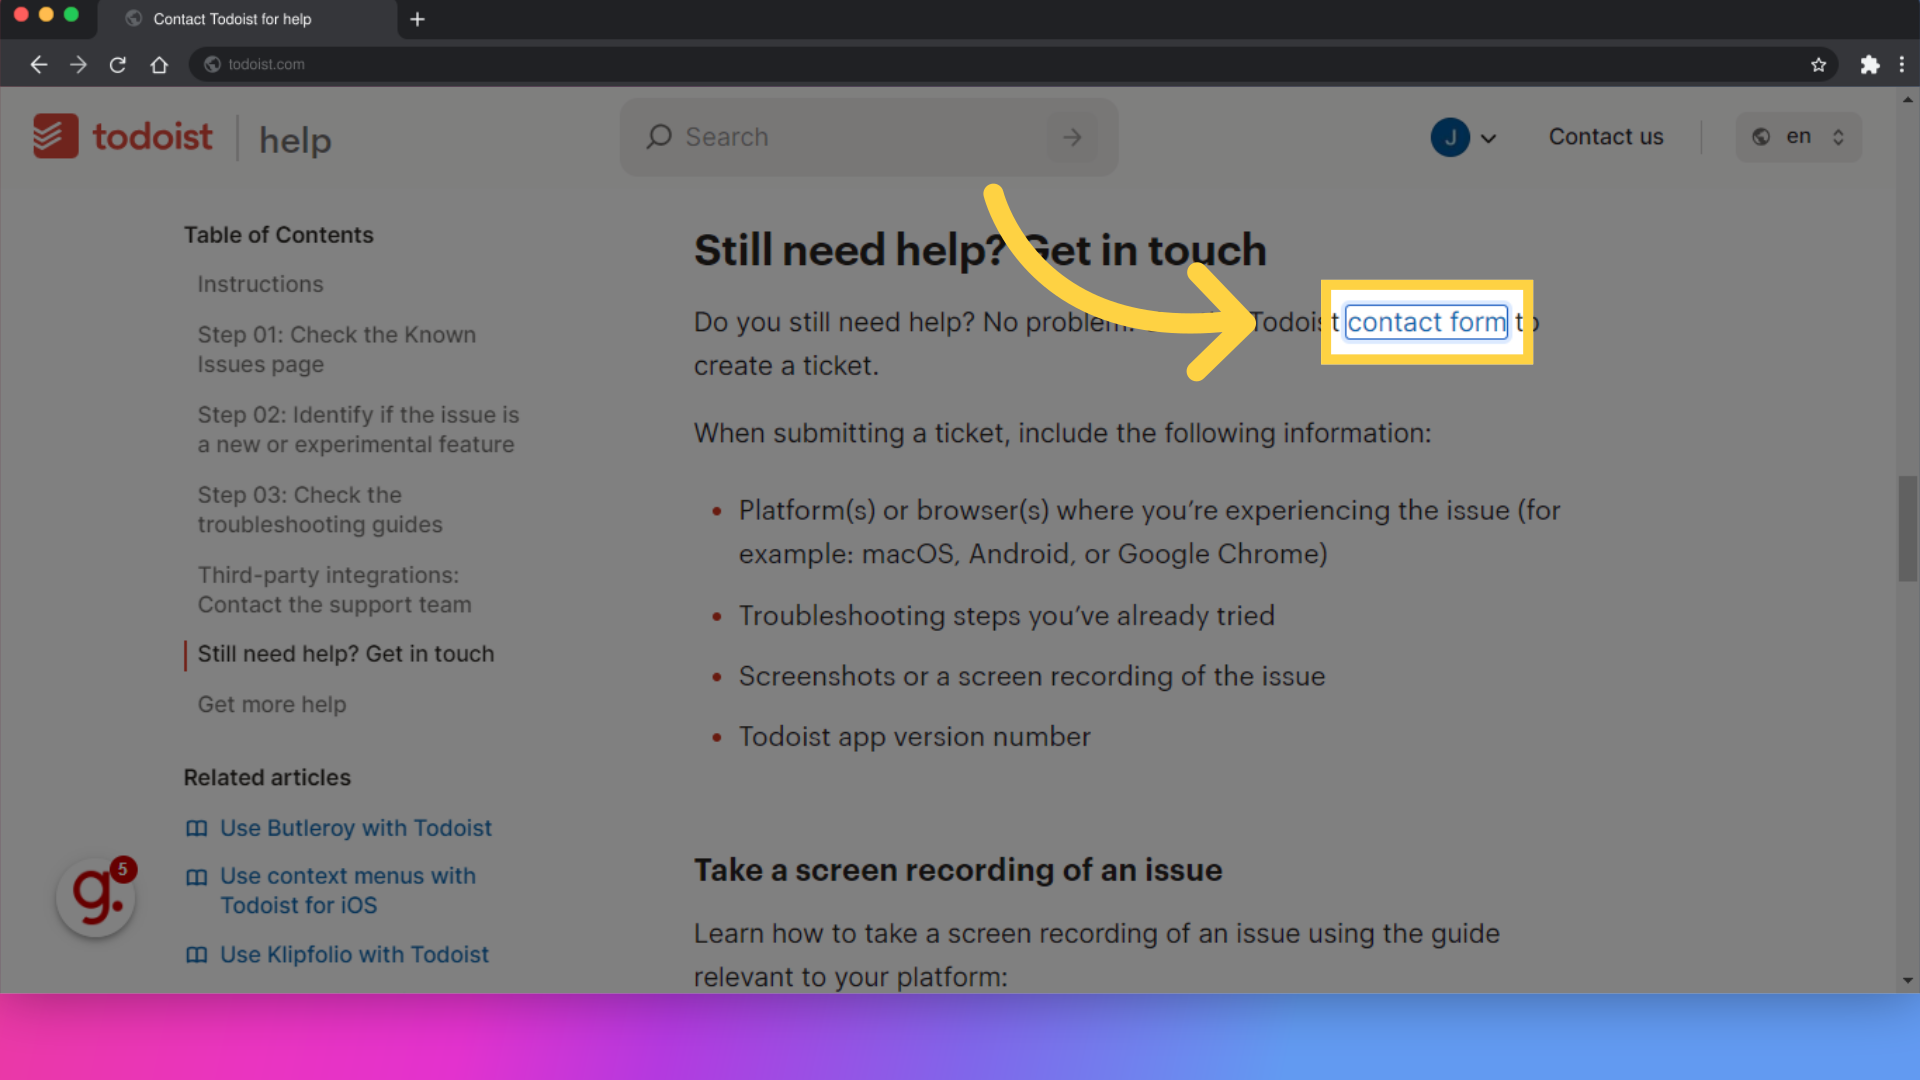This screenshot has height=1080, width=1920.
Task: Go to Step 03: Check the troubleshooting guides
Action: pos(320,509)
